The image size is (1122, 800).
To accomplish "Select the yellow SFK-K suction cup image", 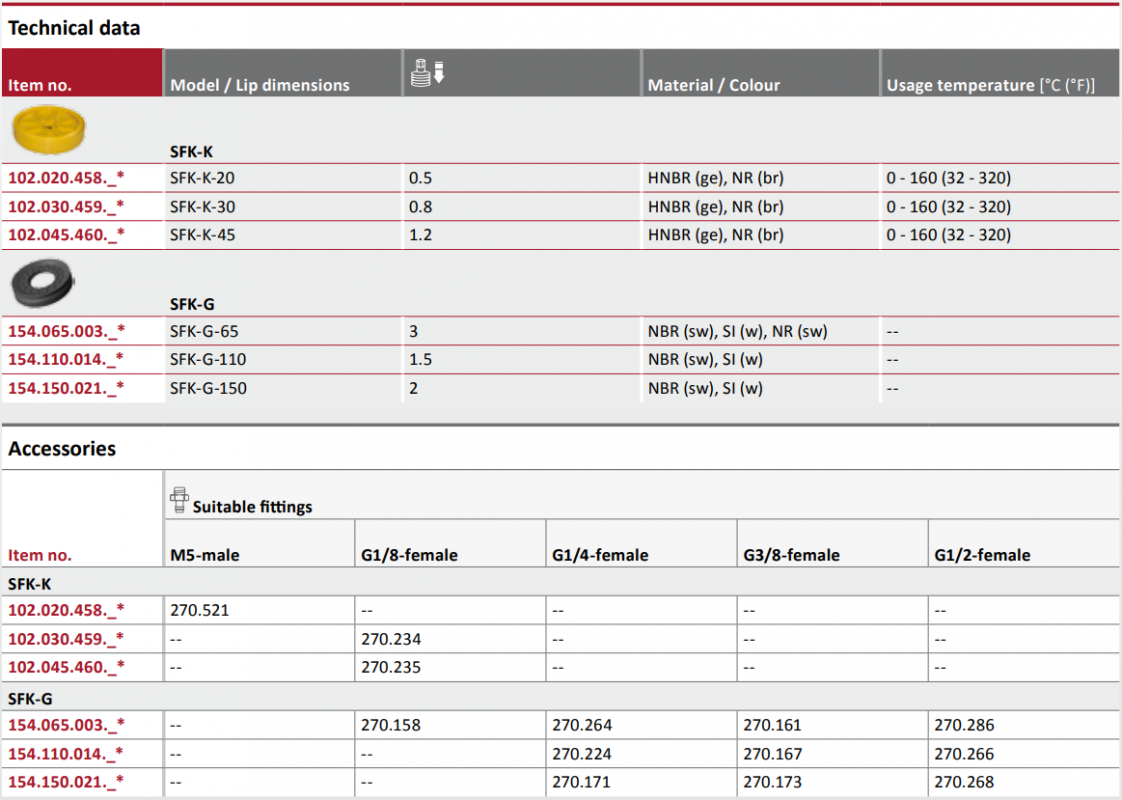I will click(x=49, y=130).
